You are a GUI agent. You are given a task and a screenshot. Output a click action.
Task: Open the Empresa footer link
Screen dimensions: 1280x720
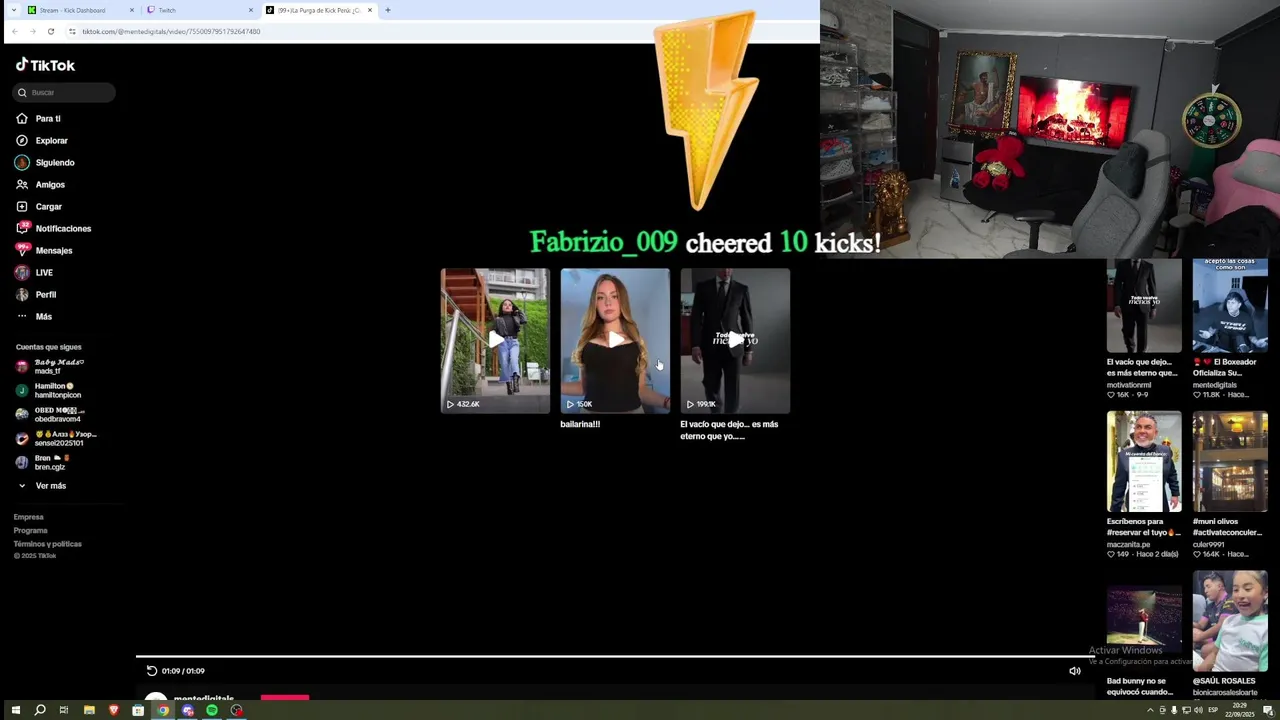tap(28, 517)
